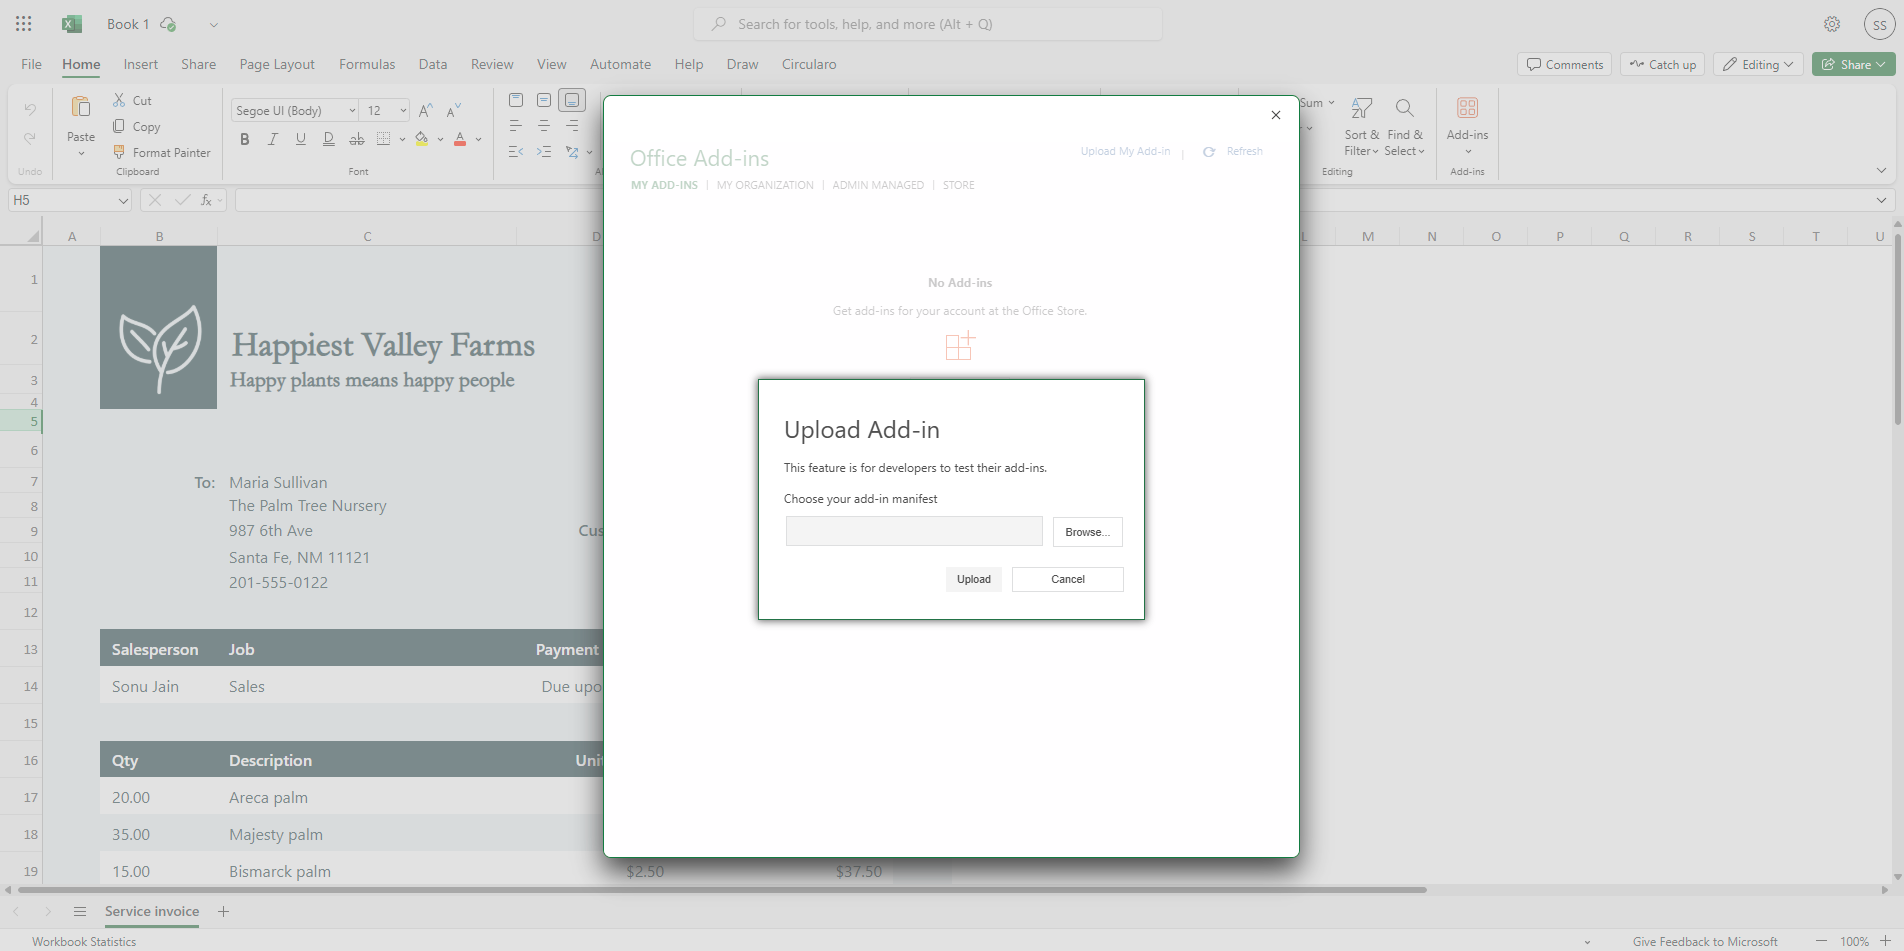Open the MY ORGANIZATION tab in Office Add-ins
Screen dimensions: 1904x951
[764, 184]
